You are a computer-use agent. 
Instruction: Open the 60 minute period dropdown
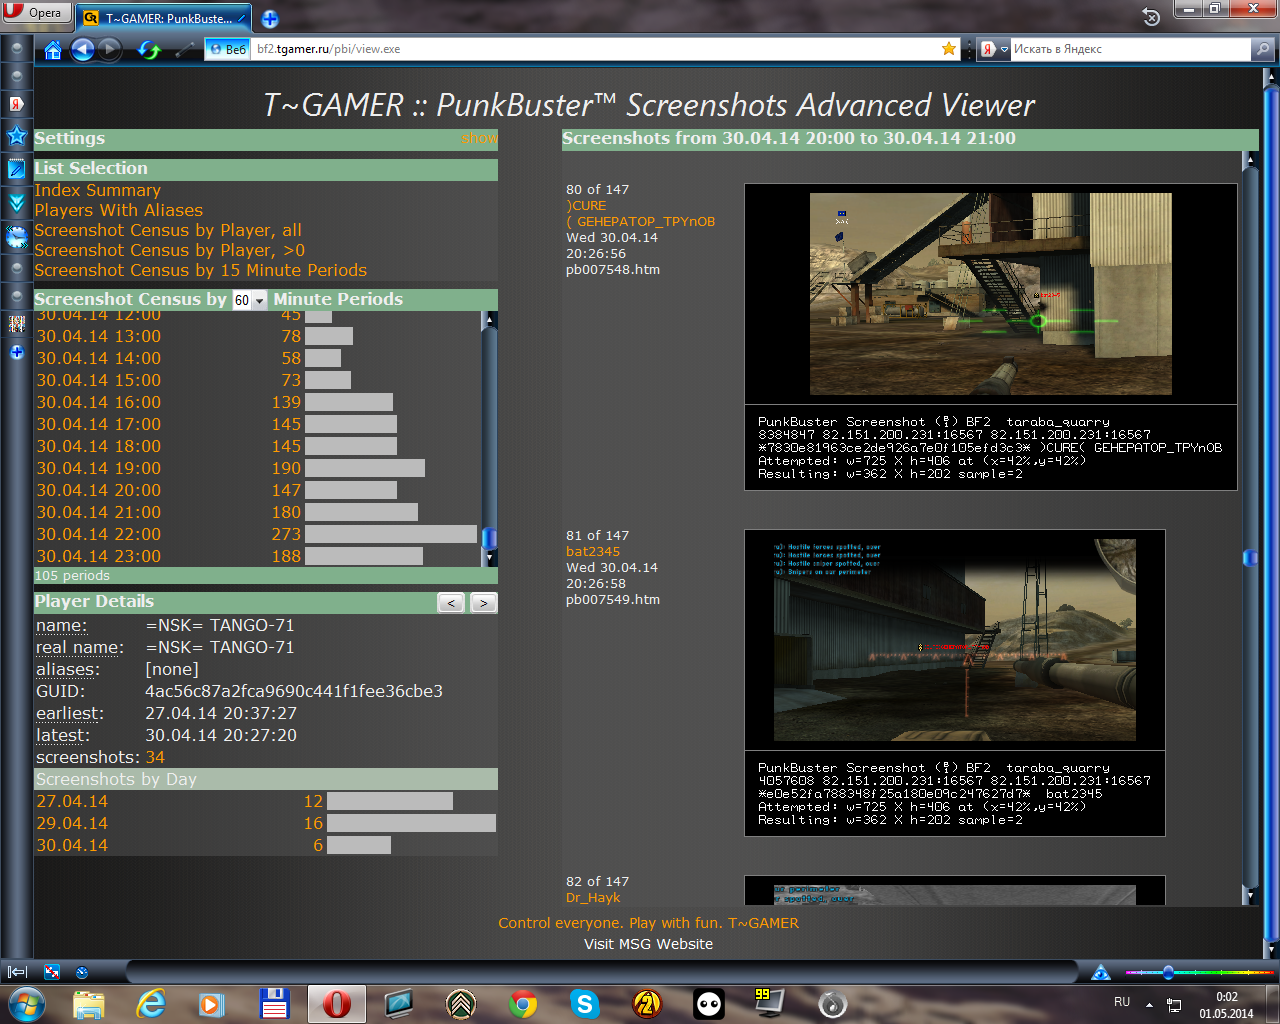(x=249, y=300)
